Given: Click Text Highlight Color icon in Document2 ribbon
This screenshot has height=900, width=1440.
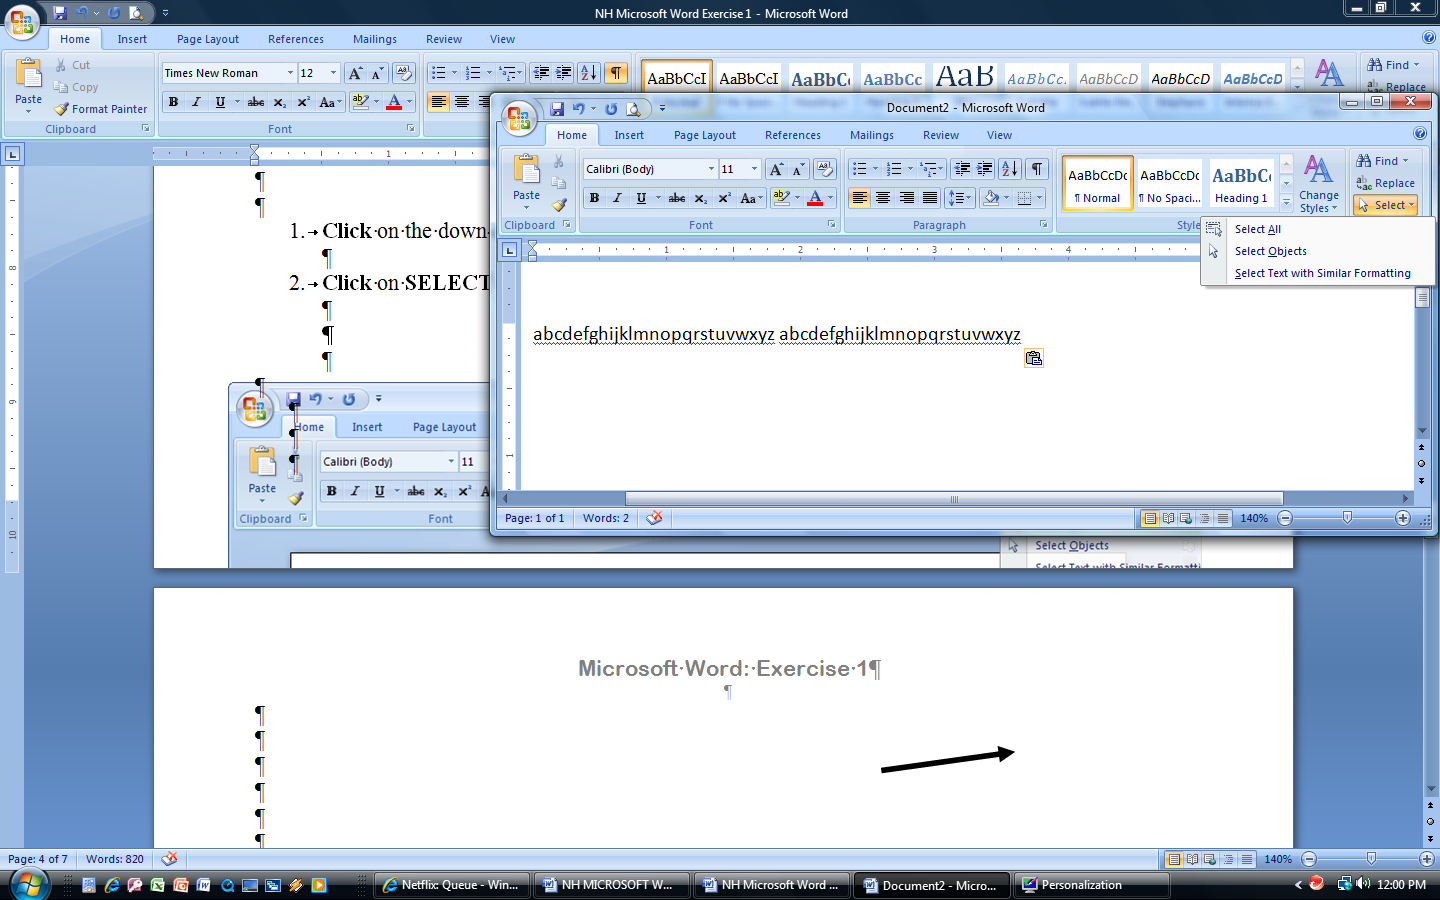Looking at the screenshot, I should (781, 198).
